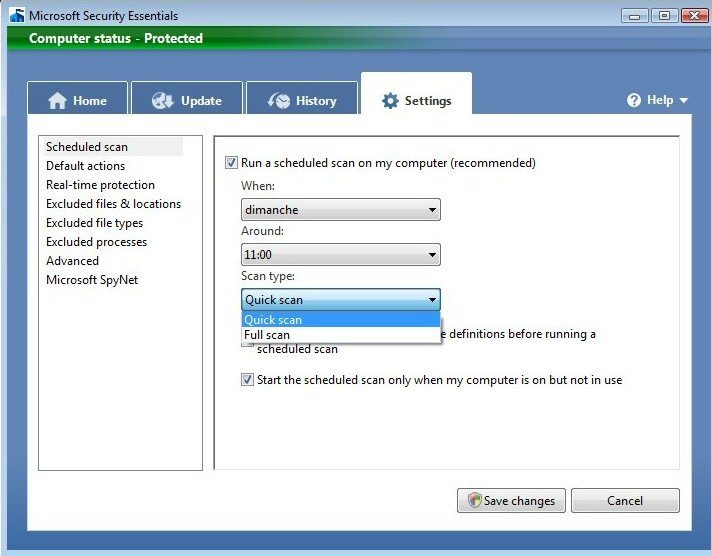Open Excluded files & locations settings
This screenshot has height=556, width=712.
tap(114, 204)
